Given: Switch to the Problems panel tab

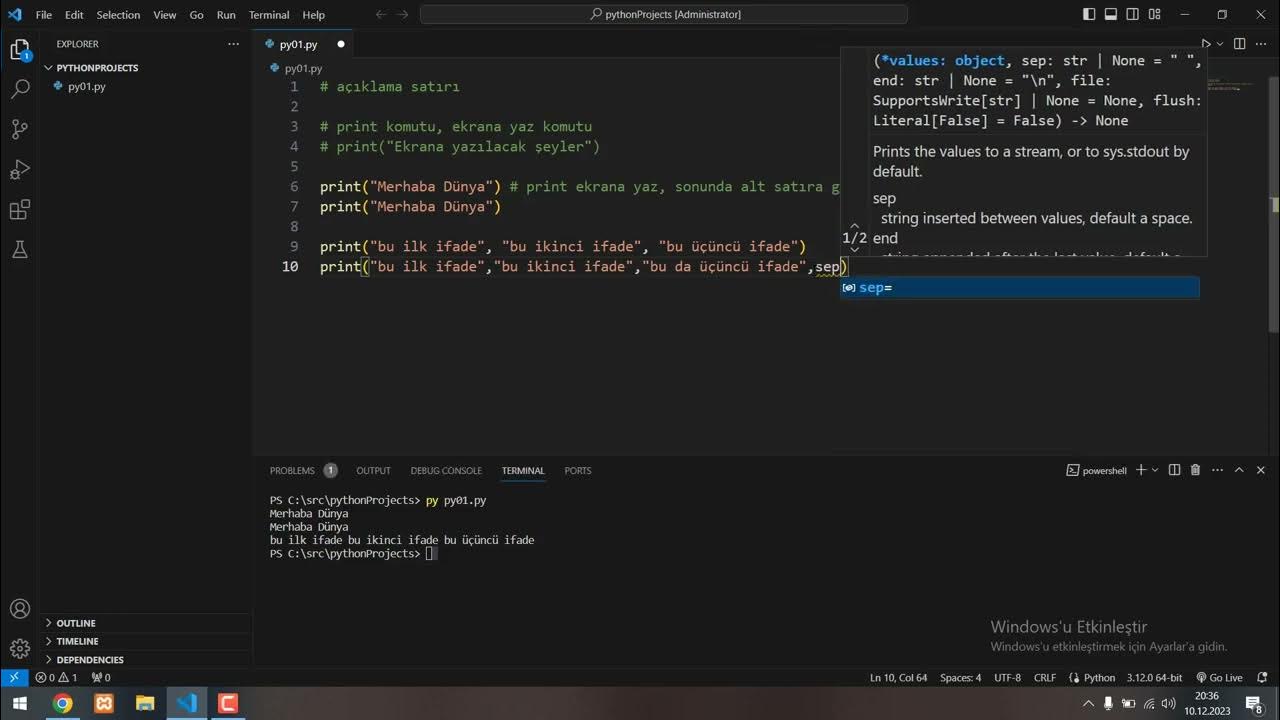Looking at the screenshot, I should point(303,470).
